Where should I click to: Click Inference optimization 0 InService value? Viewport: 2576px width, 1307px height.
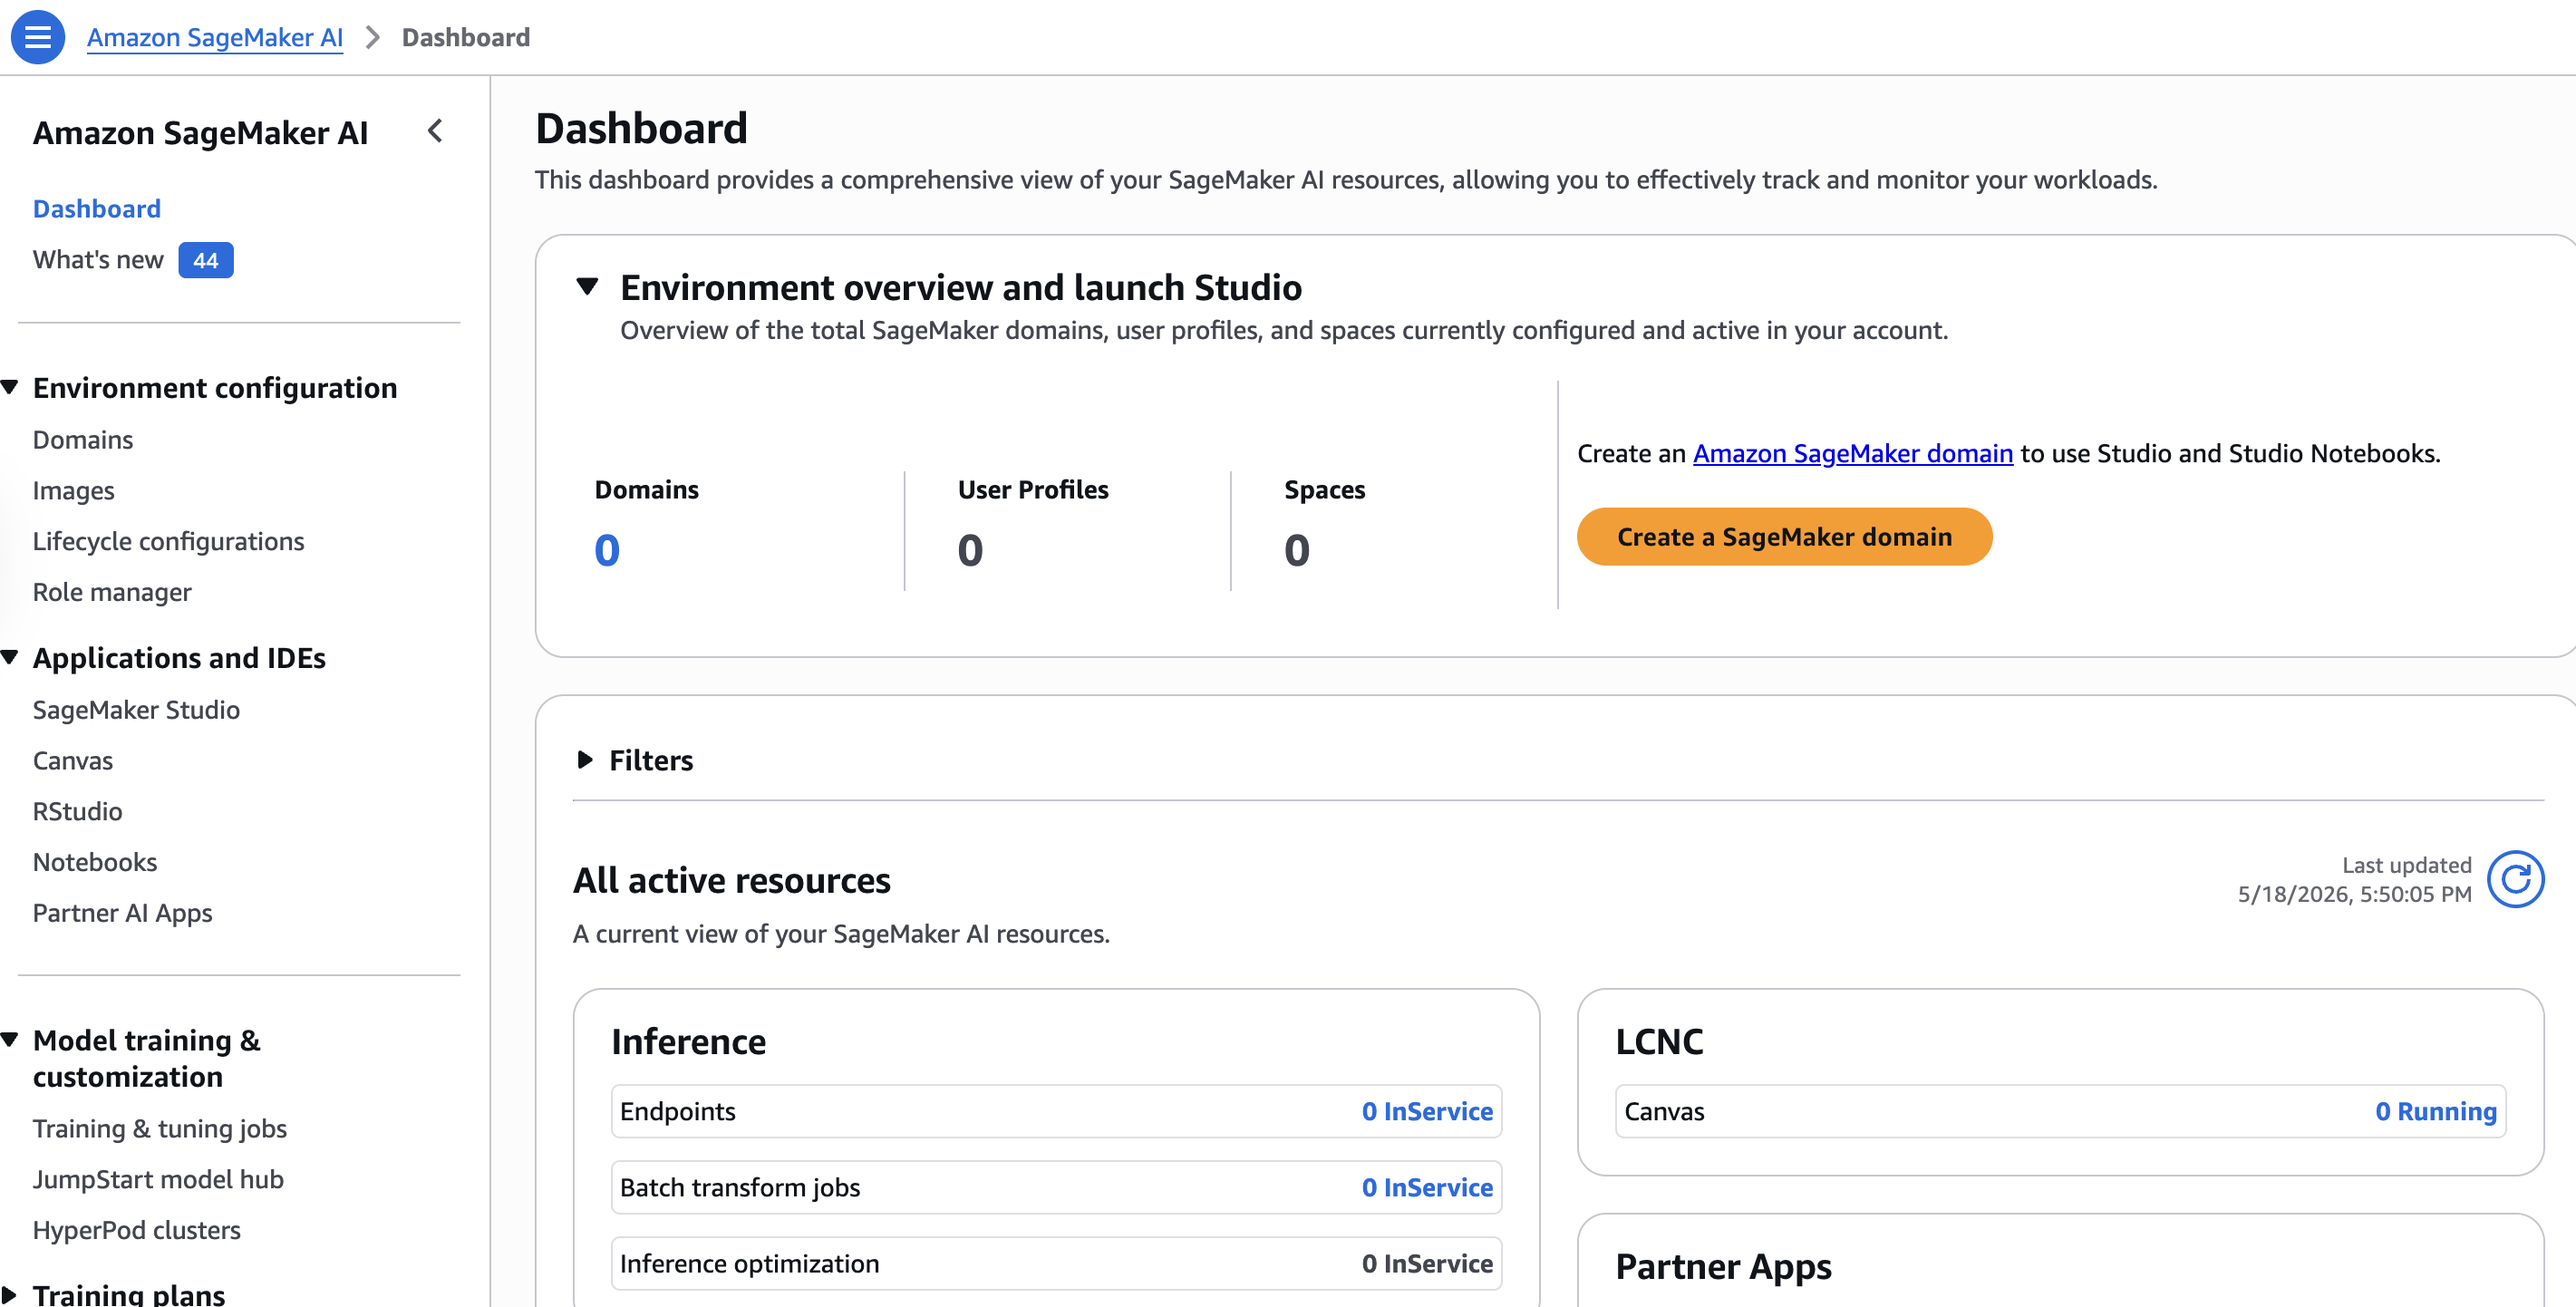pyautogui.click(x=1427, y=1263)
